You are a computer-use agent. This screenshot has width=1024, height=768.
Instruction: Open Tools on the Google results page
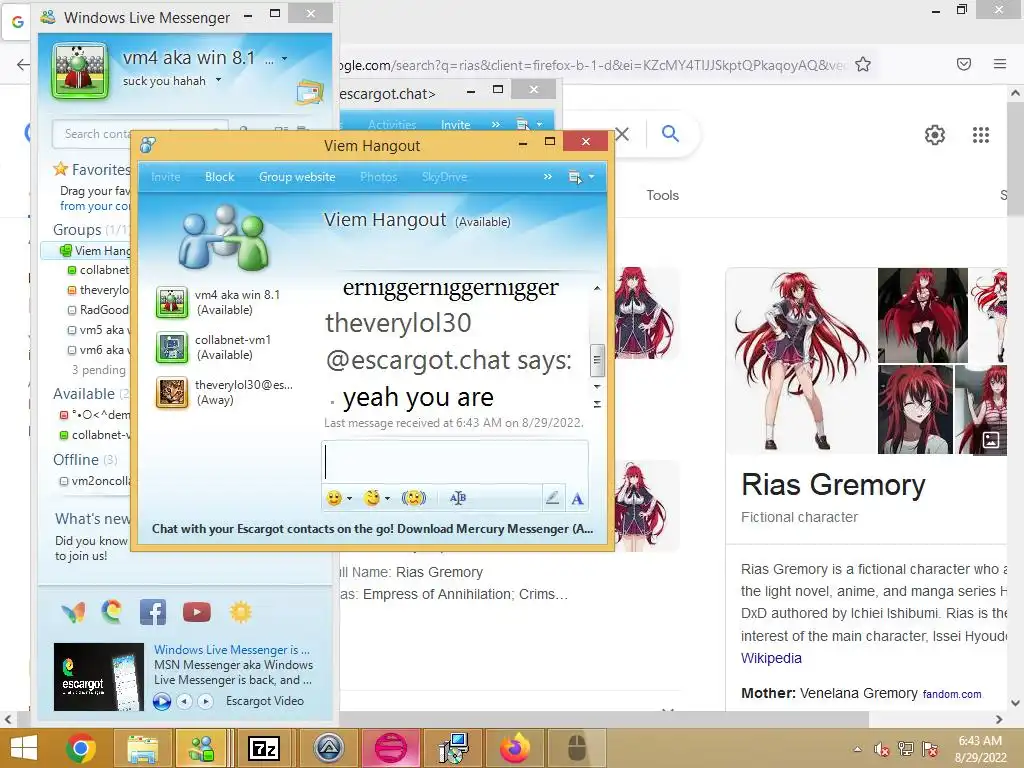[662, 195]
